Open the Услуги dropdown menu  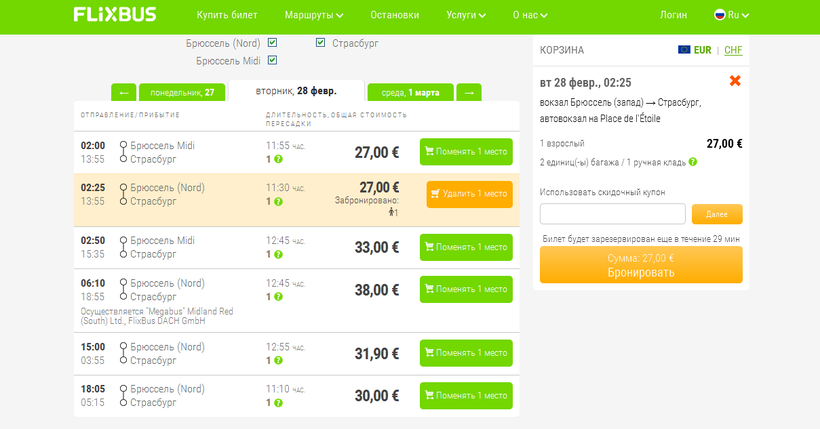click(466, 15)
